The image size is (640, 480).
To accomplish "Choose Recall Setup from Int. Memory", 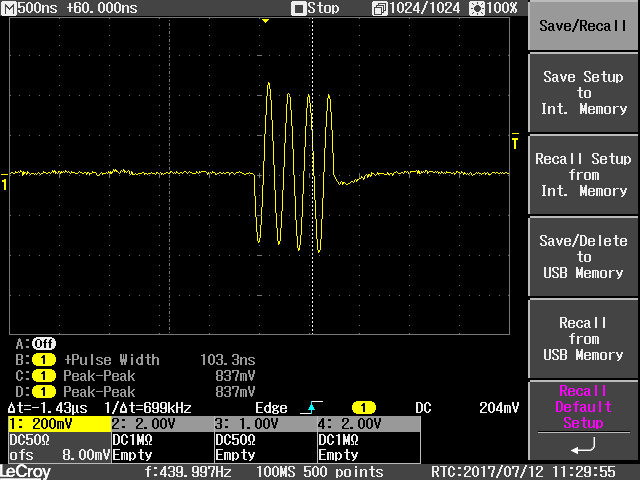I will [583, 175].
